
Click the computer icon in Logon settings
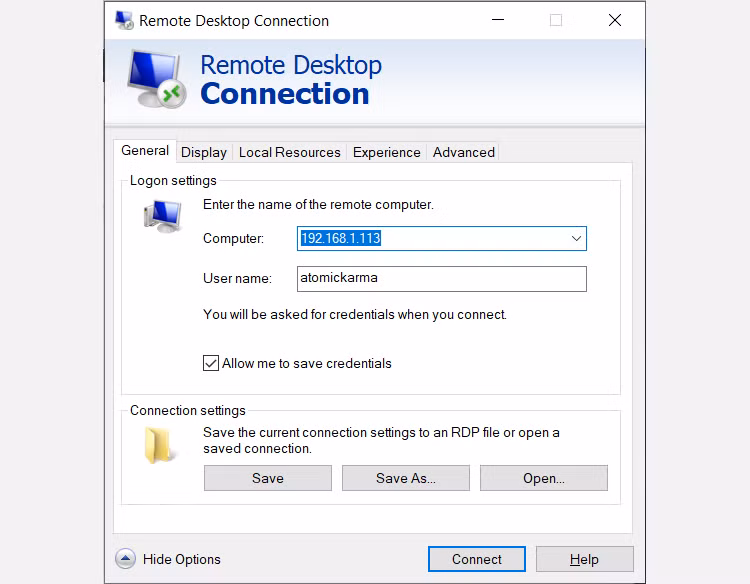coord(163,216)
